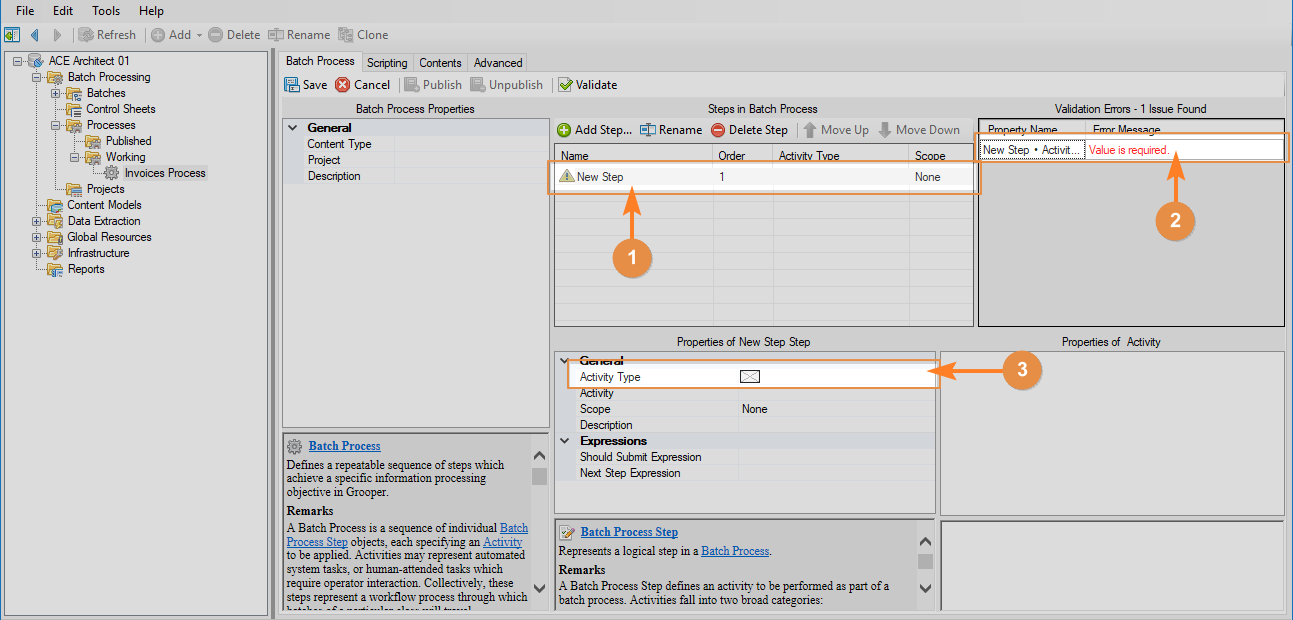Screen dimensions: 1293x620
Task: Follow the Activity link in remarks
Action: (503, 542)
